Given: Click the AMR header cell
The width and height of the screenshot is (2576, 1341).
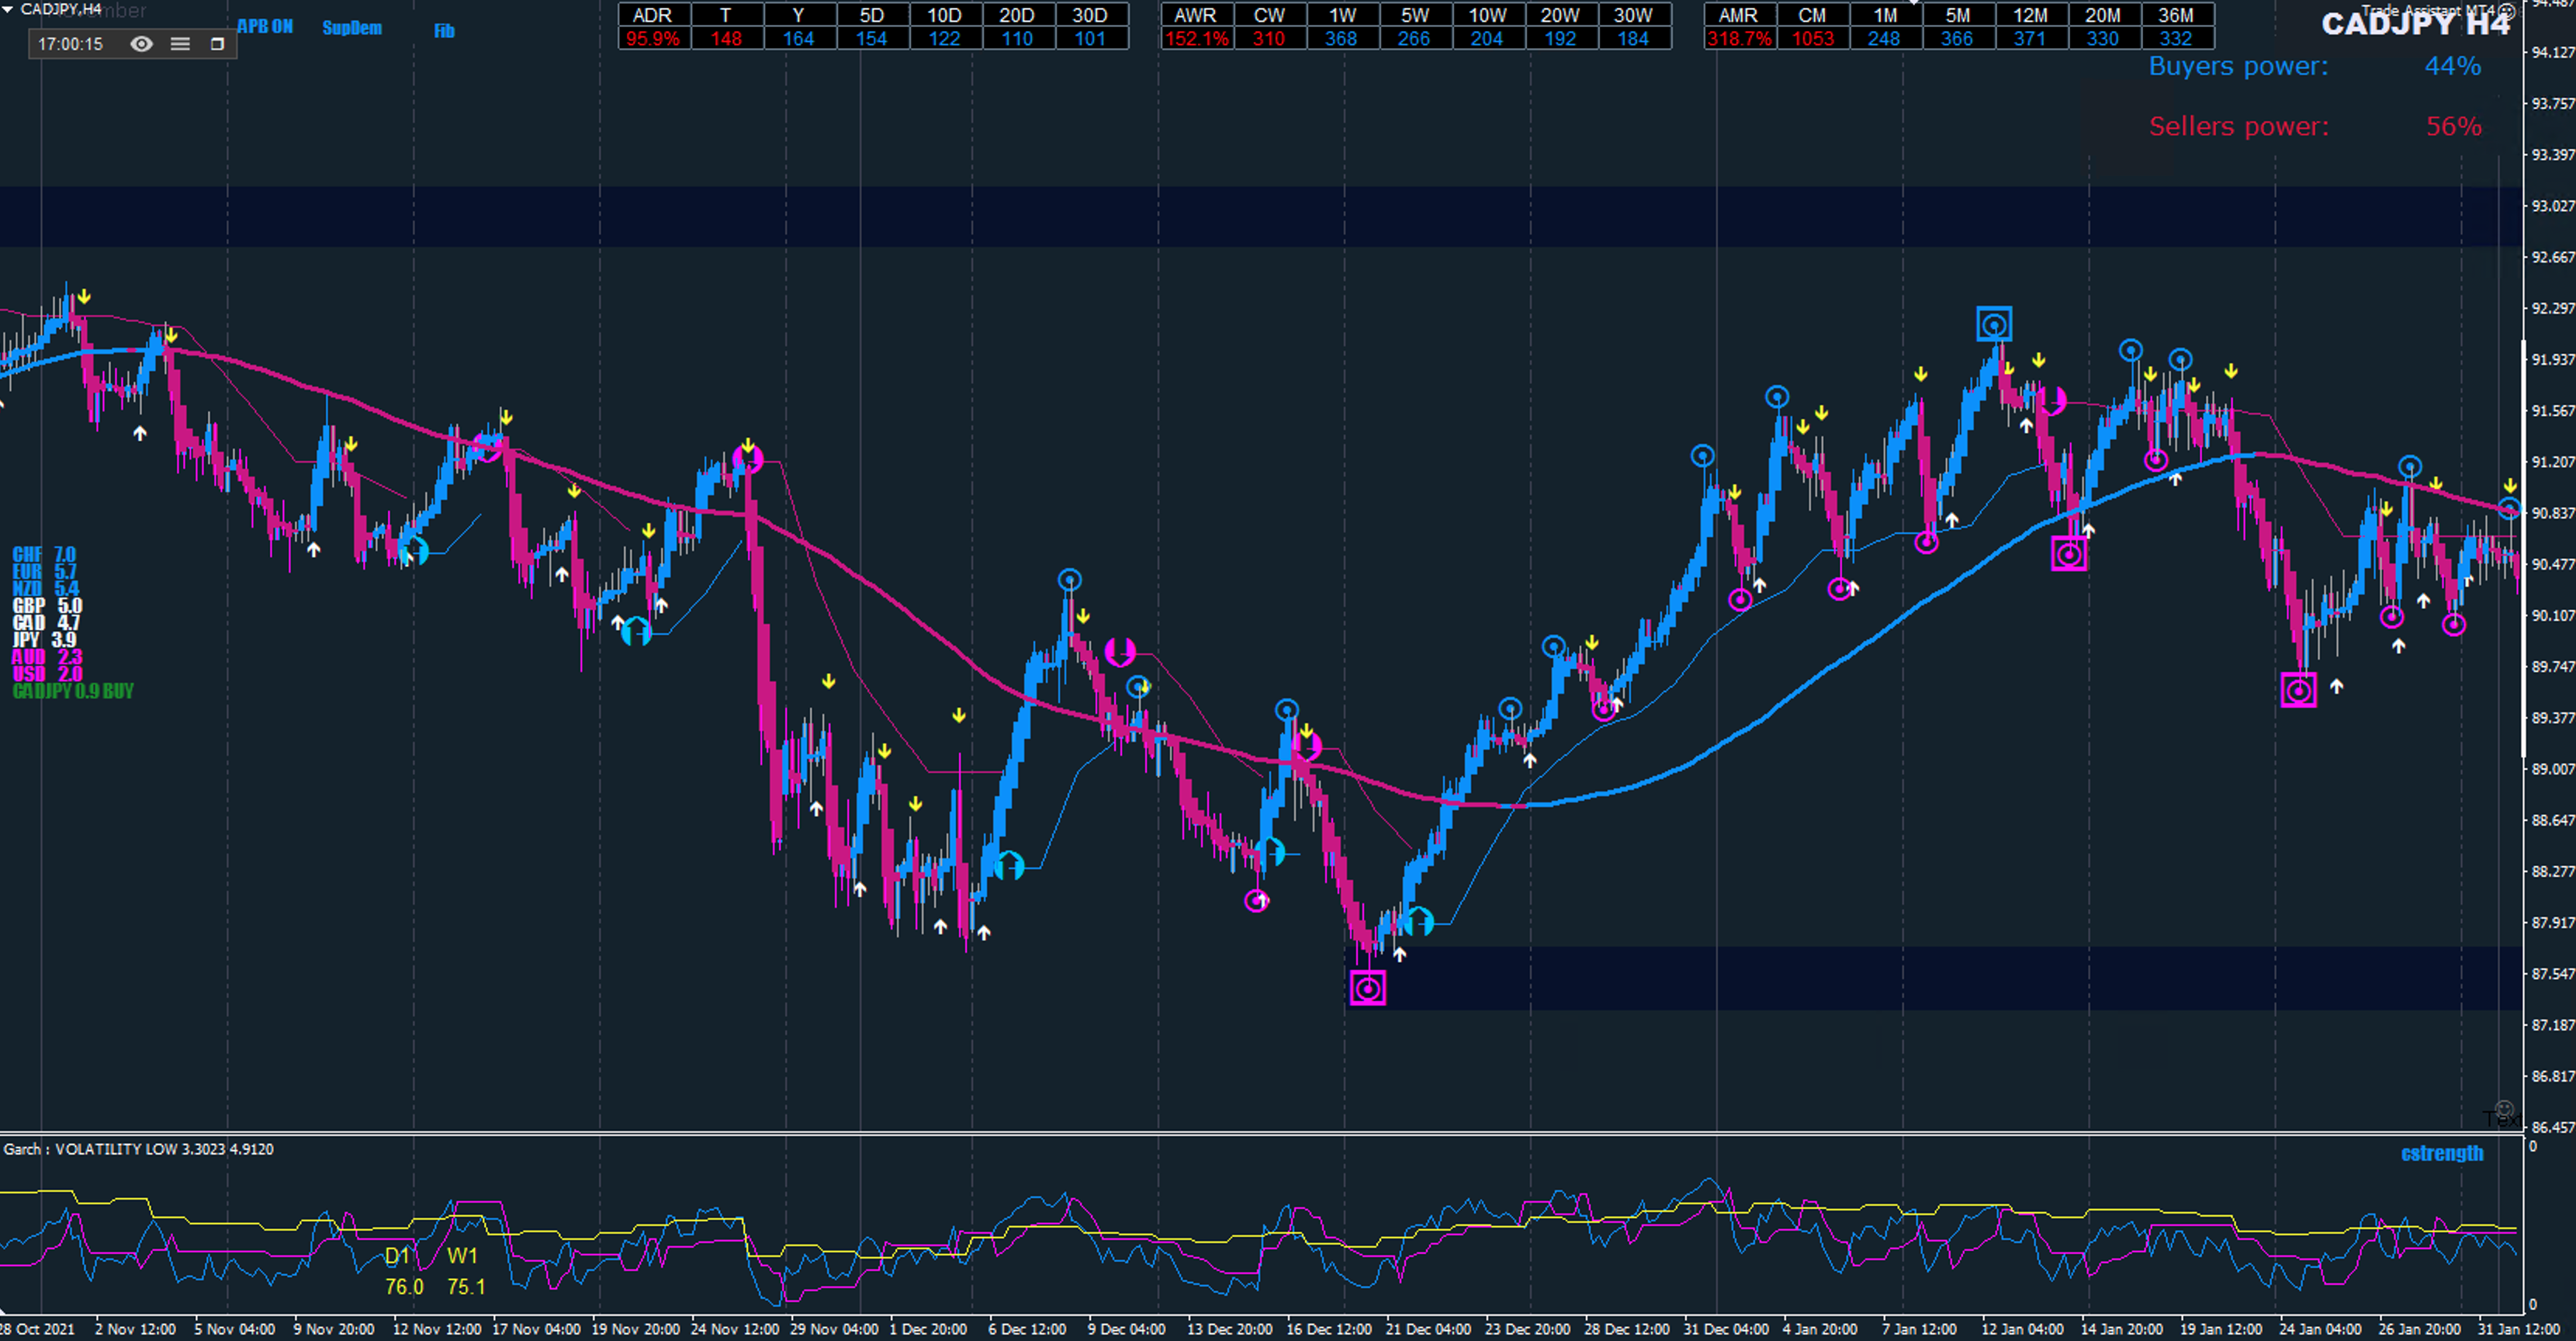Looking at the screenshot, I should (1738, 15).
